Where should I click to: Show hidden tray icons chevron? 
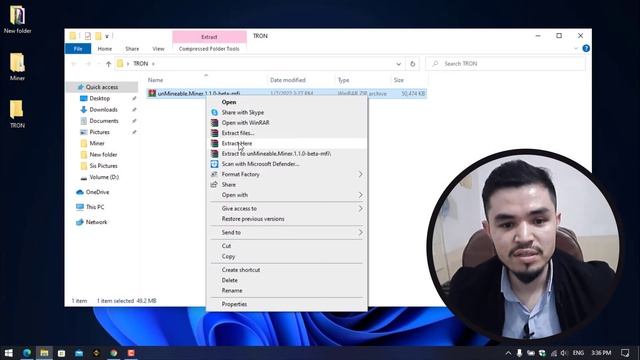508,353
